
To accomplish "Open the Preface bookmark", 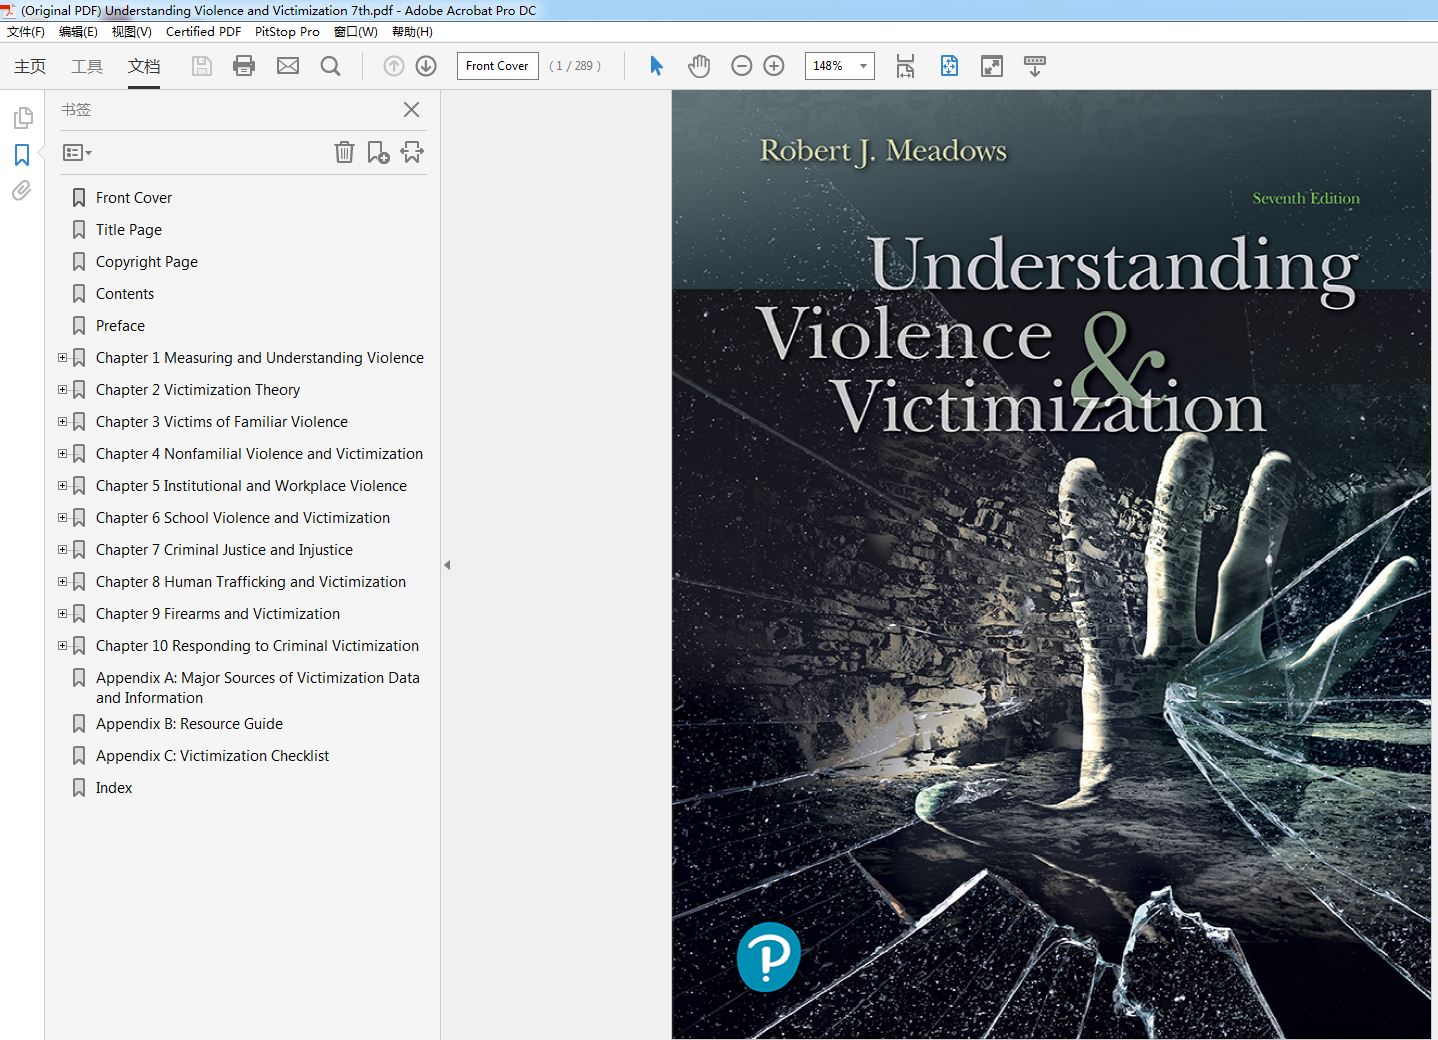I will (x=120, y=326).
